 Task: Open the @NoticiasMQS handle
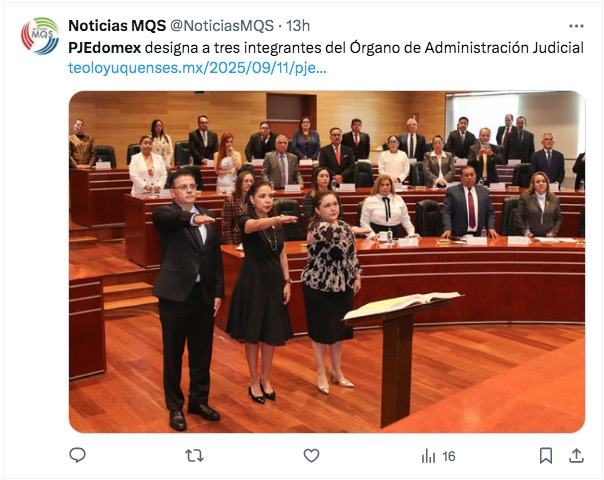pos(221,26)
